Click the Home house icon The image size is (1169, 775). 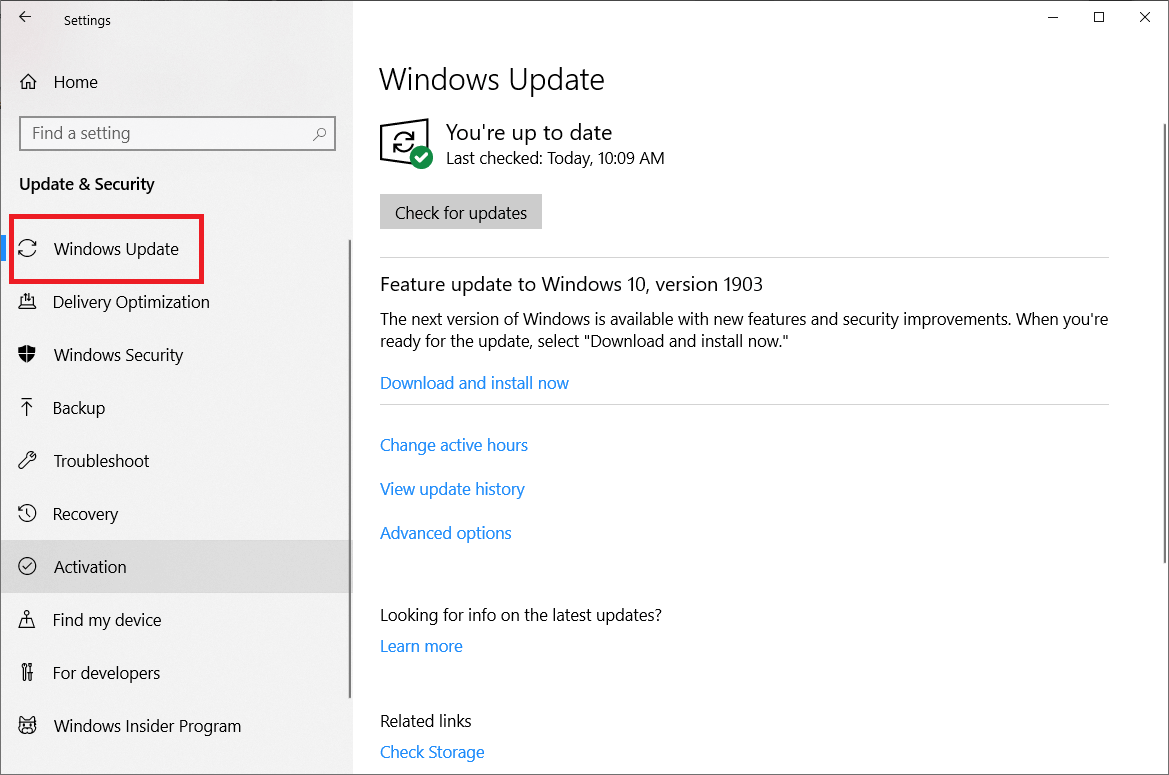28,82
